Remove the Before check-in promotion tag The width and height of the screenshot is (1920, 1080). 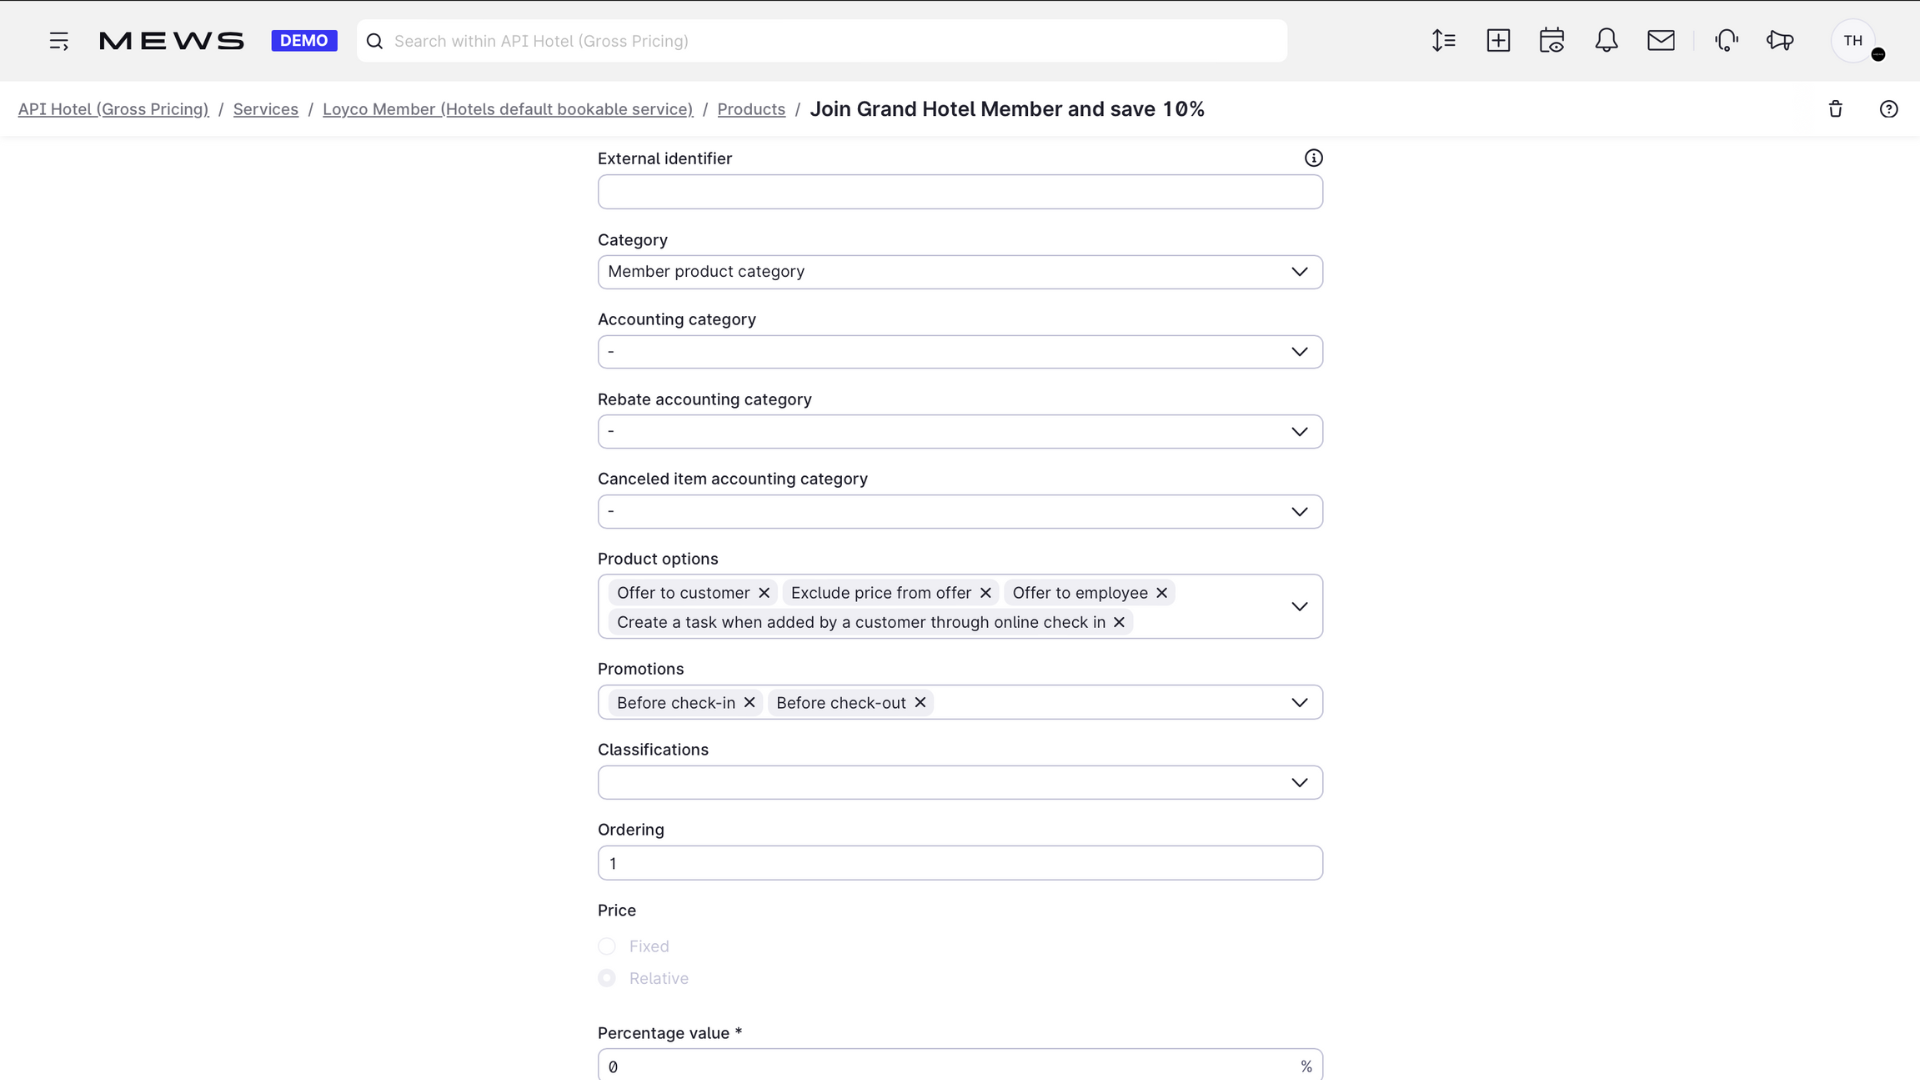pos(749,702)
